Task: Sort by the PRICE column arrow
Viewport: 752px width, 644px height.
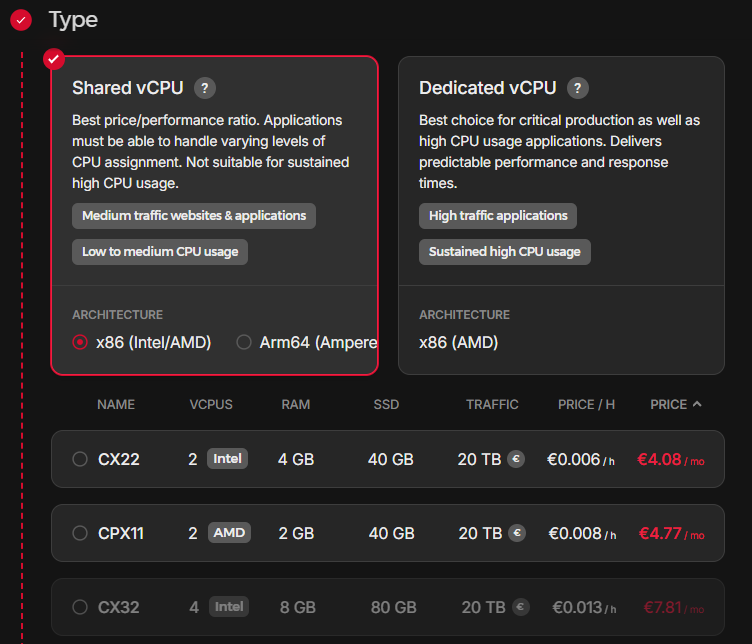Action: point(697,404)
